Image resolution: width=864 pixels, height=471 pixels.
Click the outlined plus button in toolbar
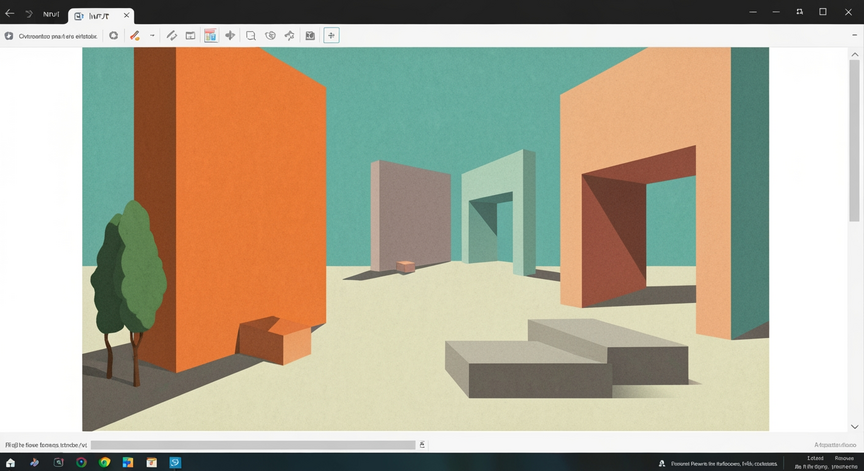point(331,36)
